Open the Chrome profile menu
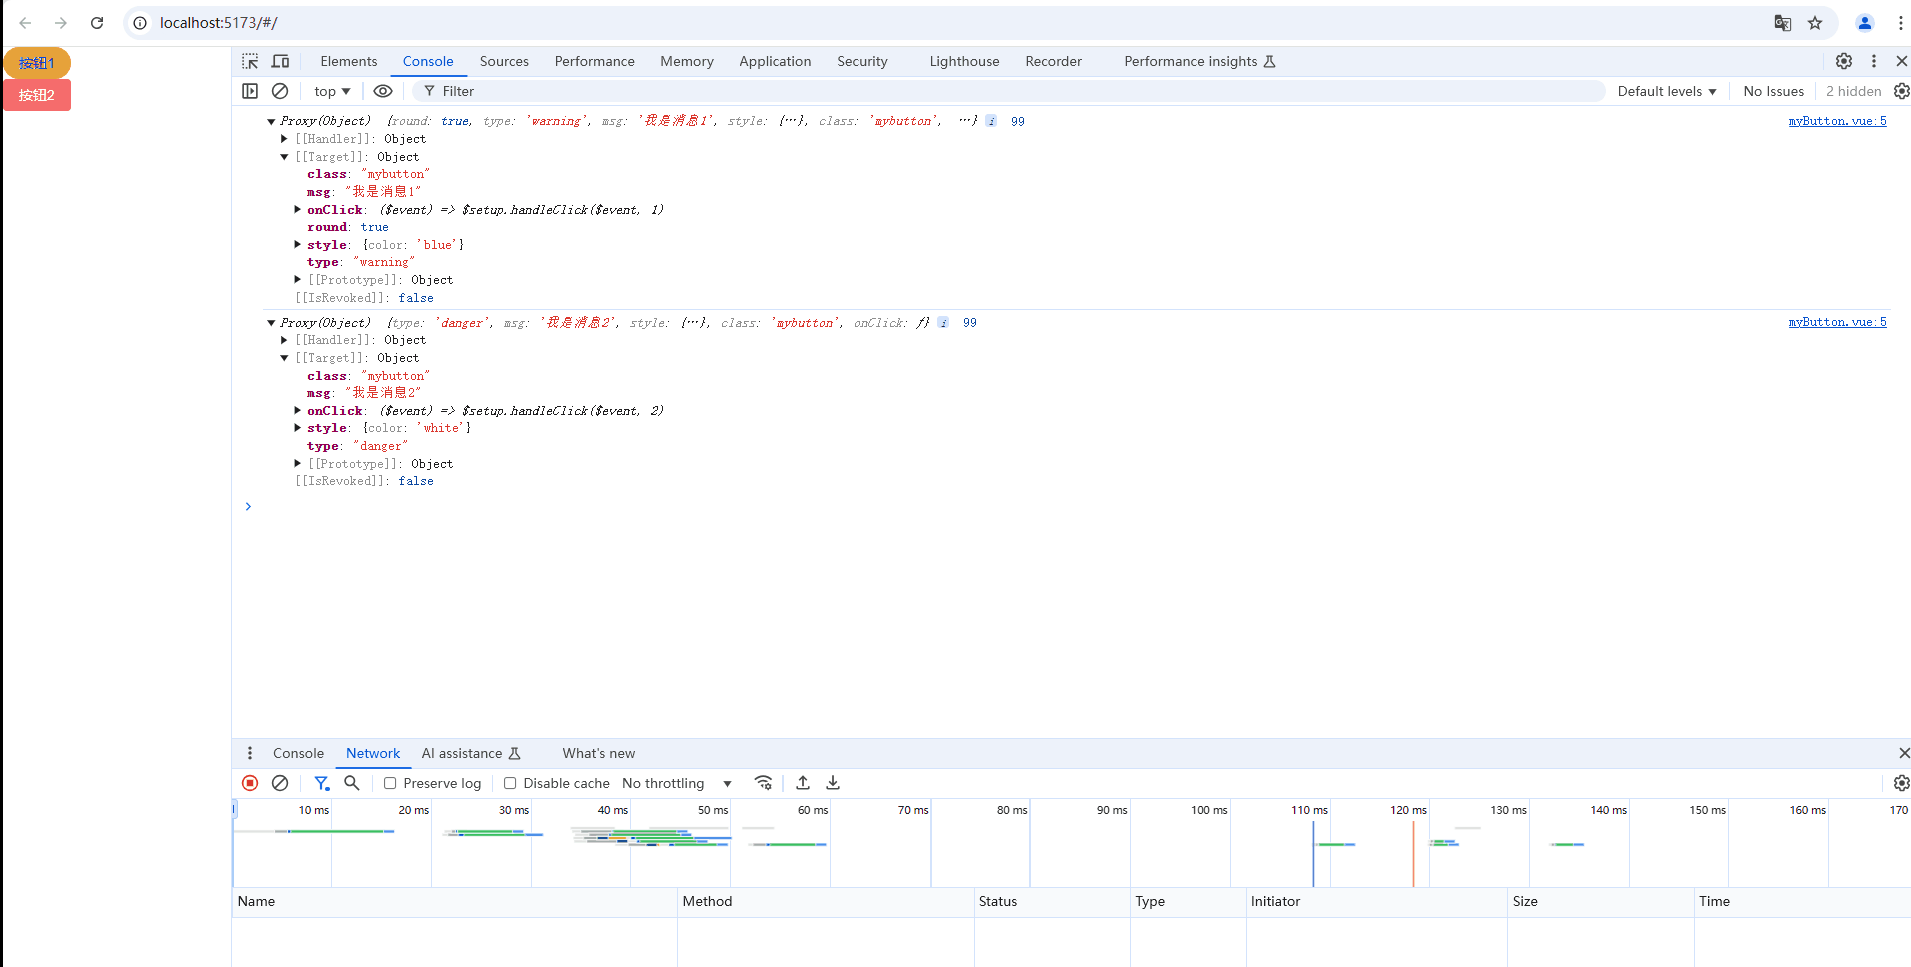This screenshot has height=967, width=1911. coord(1865,23)
